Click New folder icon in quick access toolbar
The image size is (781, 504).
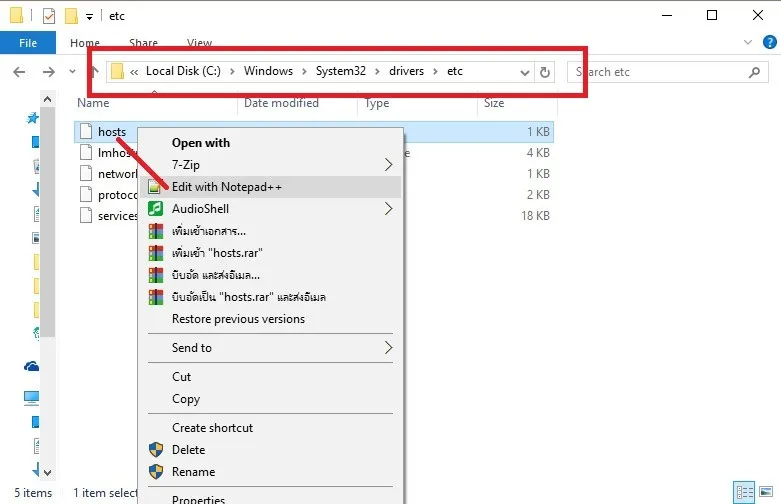[71, 16]
